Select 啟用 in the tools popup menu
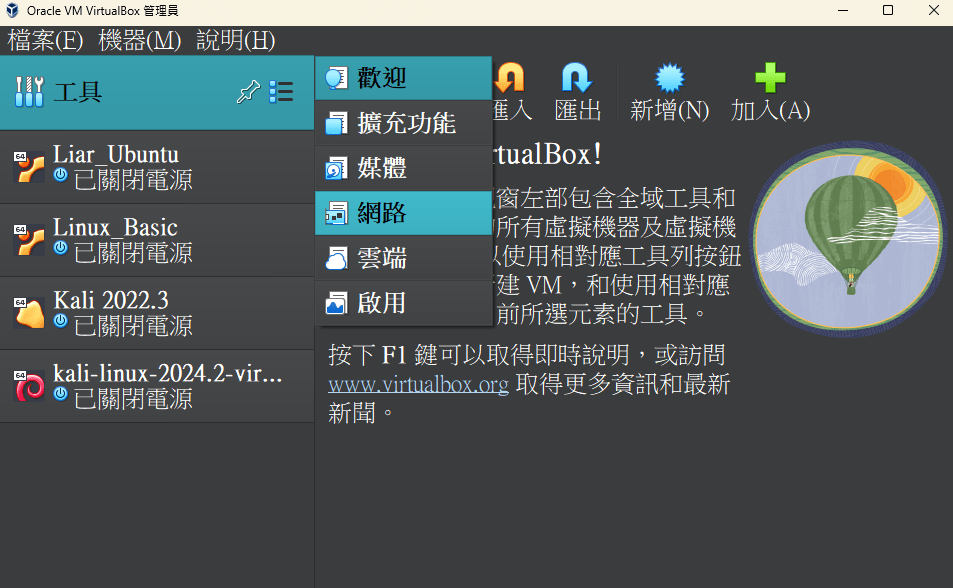The height and width of the screenshot is (588, 953). (404, 303)
